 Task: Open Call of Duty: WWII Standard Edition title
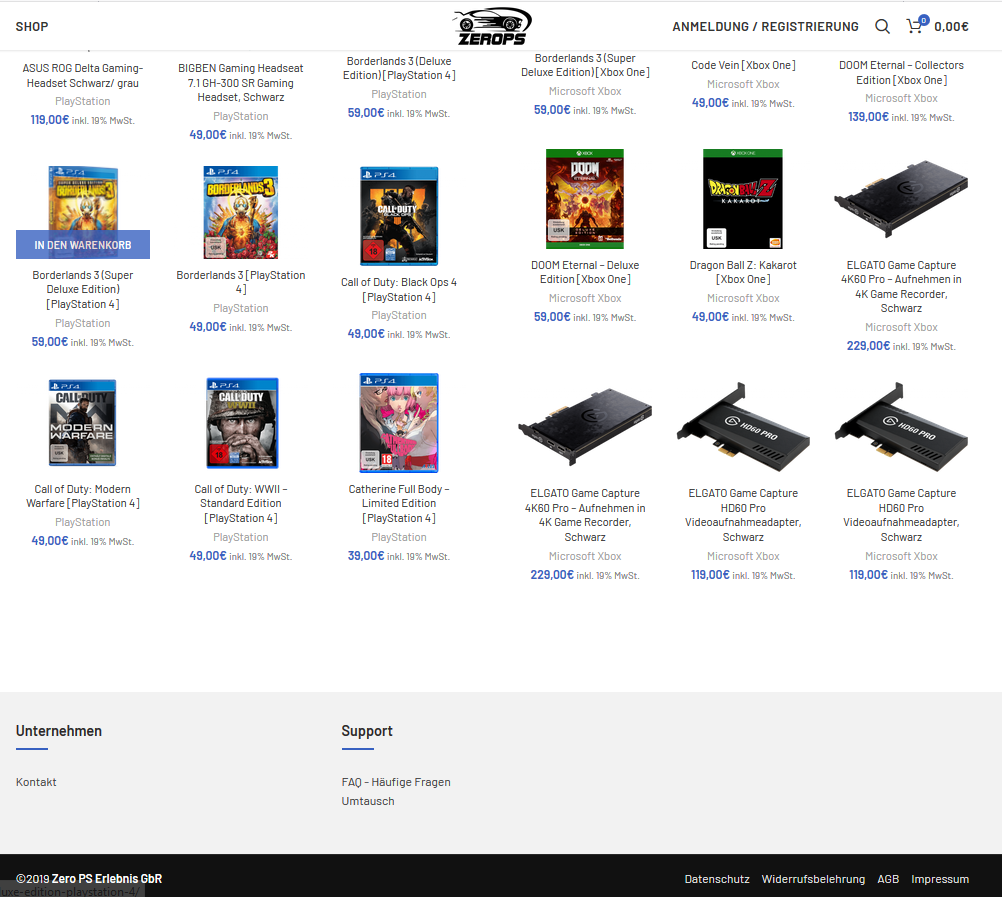[x=241, y=503]
